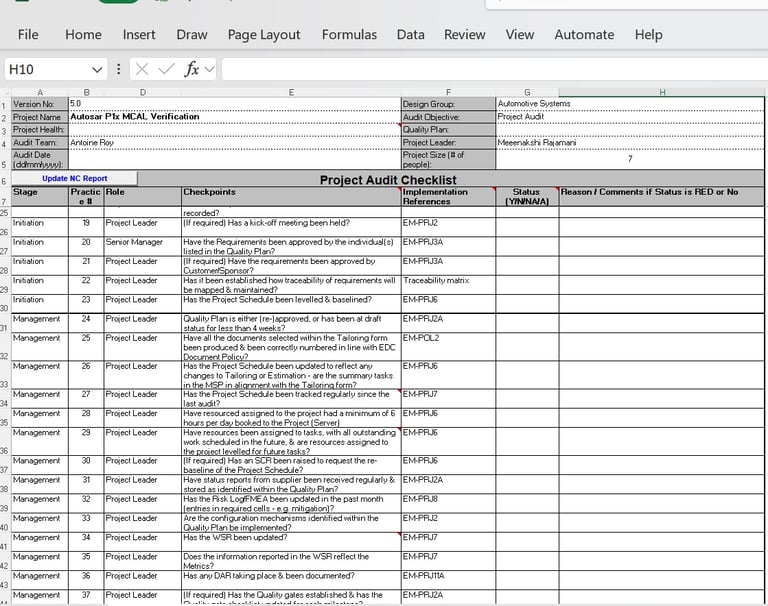Click 'Has the Project Schedule been levelled' cell
This screenshot has height=606, width=768.
[x=291, y=304]
